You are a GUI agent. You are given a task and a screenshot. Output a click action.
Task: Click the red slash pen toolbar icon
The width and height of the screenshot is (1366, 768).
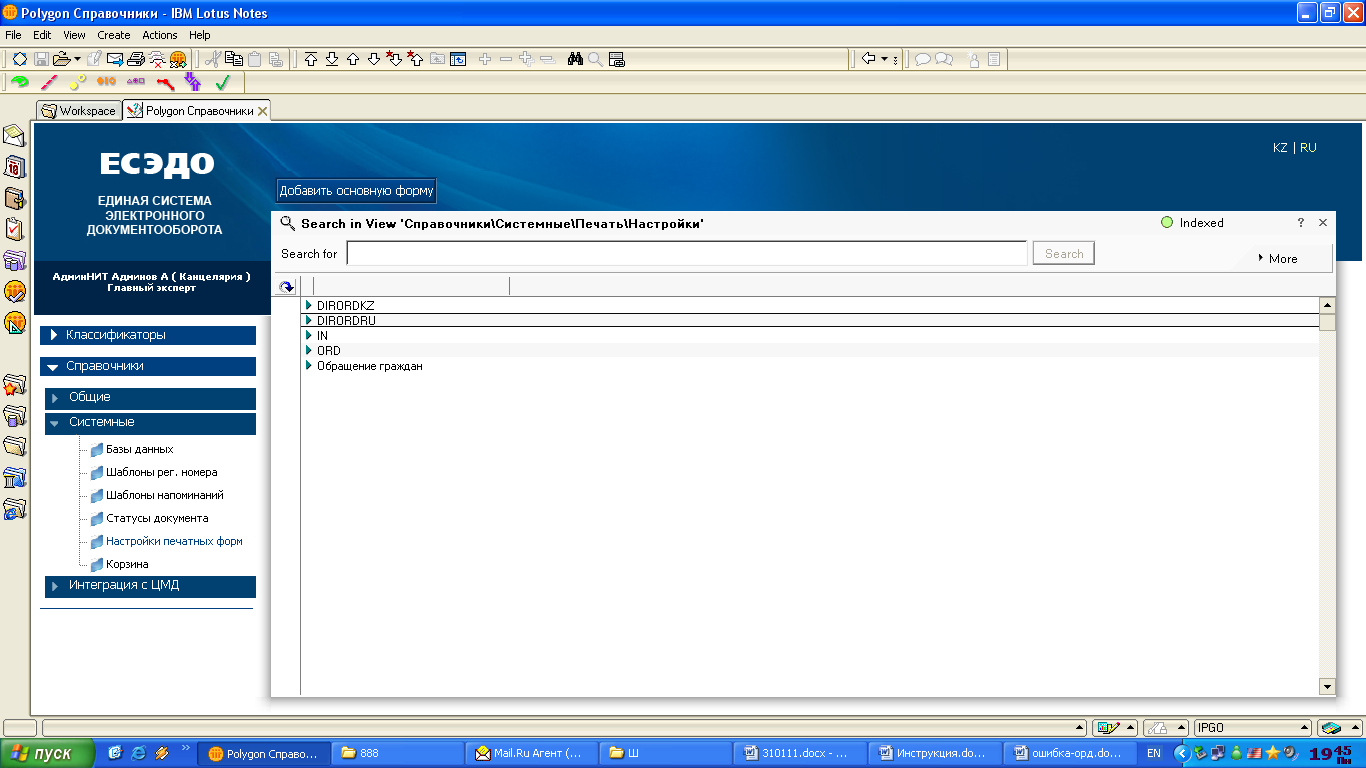tap(49, 83)
